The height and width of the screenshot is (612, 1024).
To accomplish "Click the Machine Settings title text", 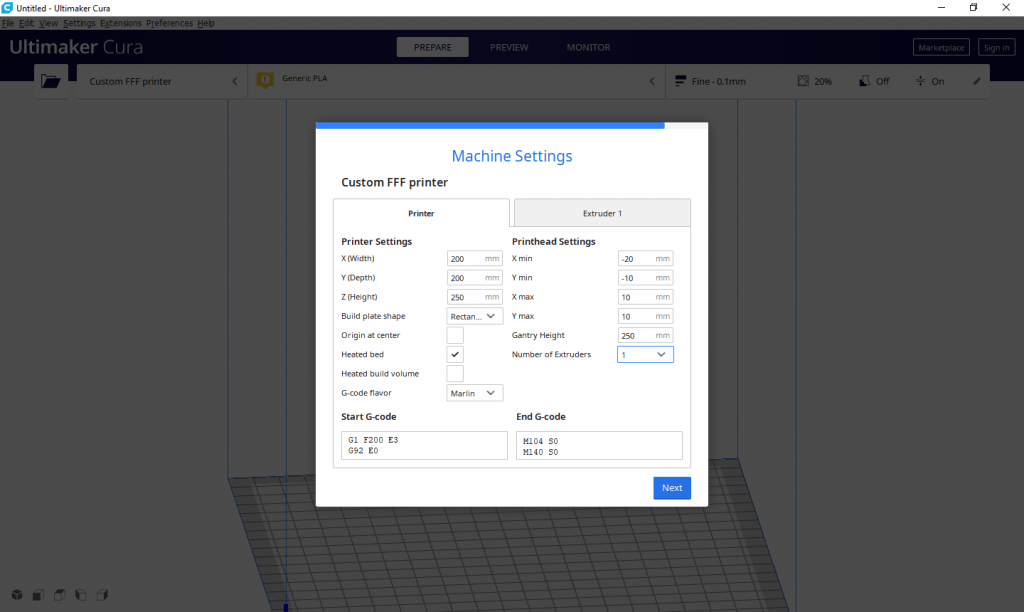I will click(512, 156).
